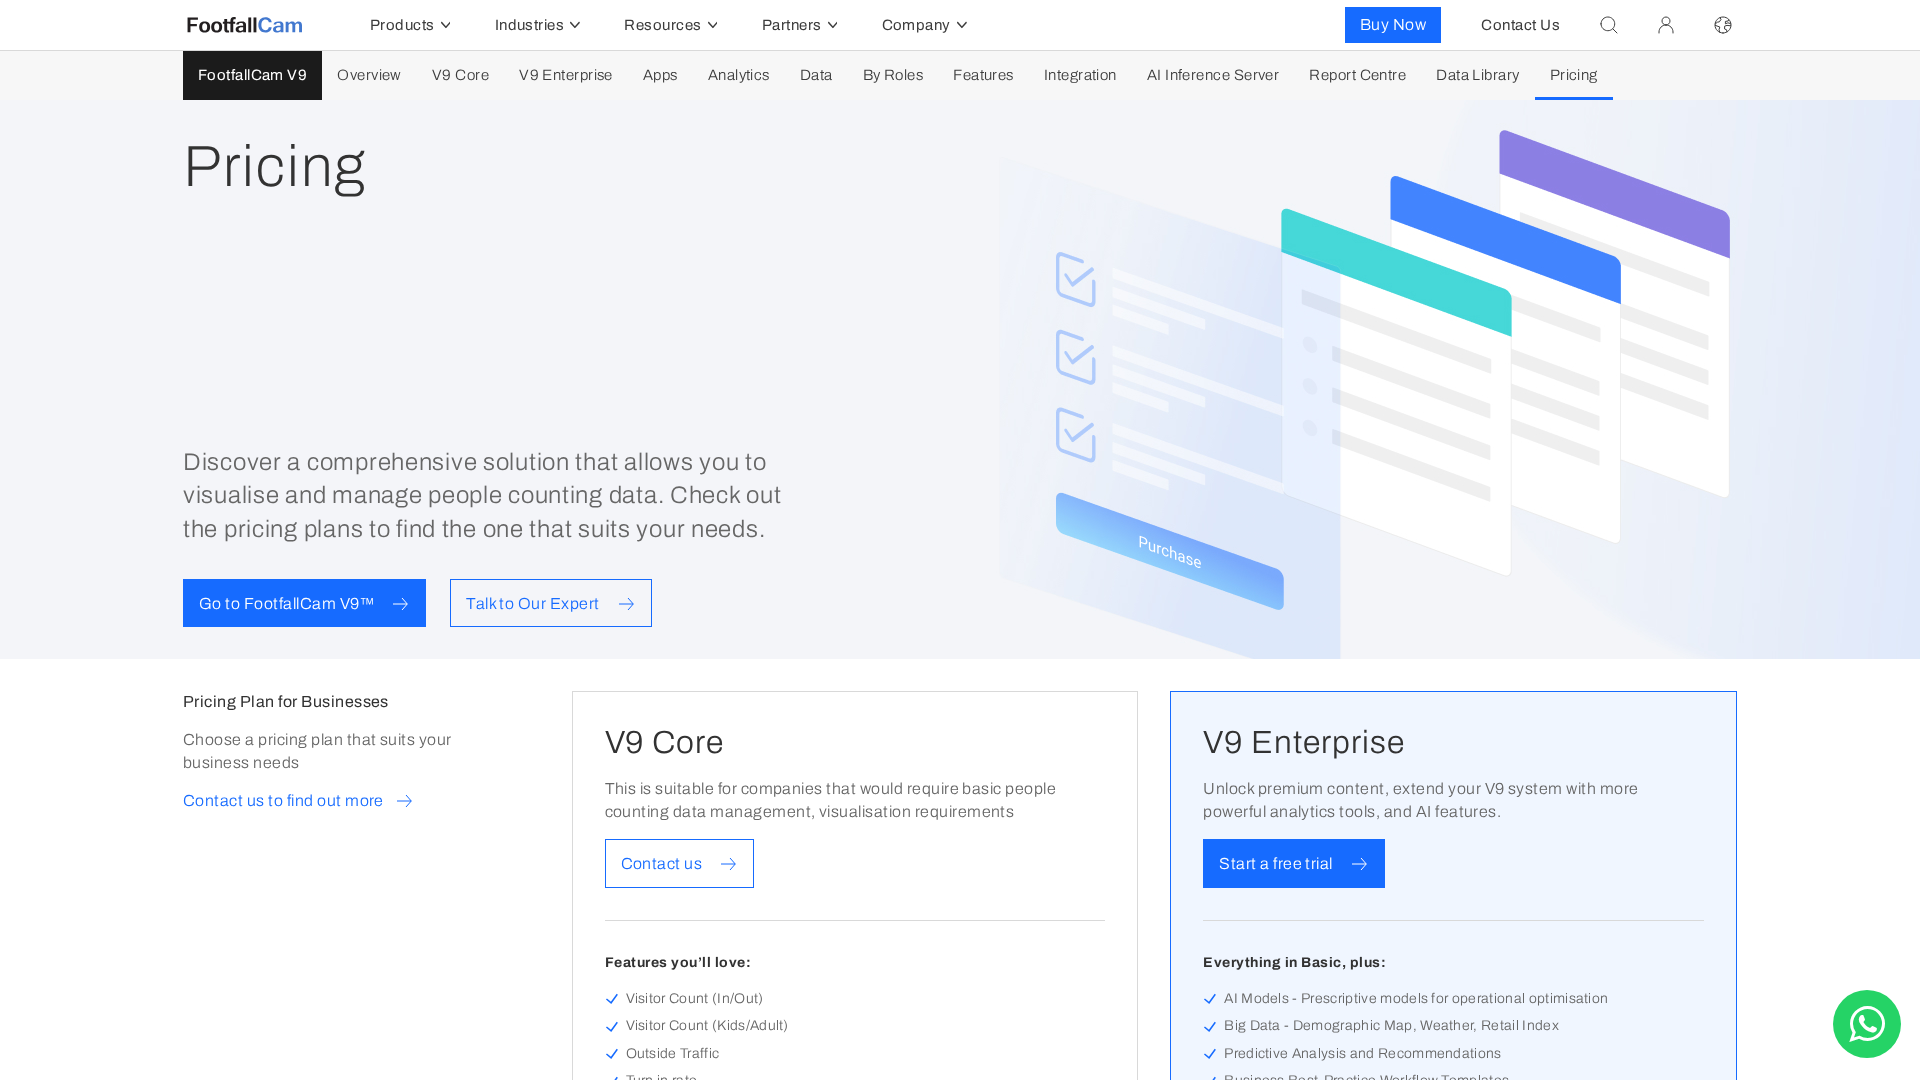Expand the Products dropdown menu
Image resolution: width=1920 pixels, height=1080 pixels.
pos(410,25)
